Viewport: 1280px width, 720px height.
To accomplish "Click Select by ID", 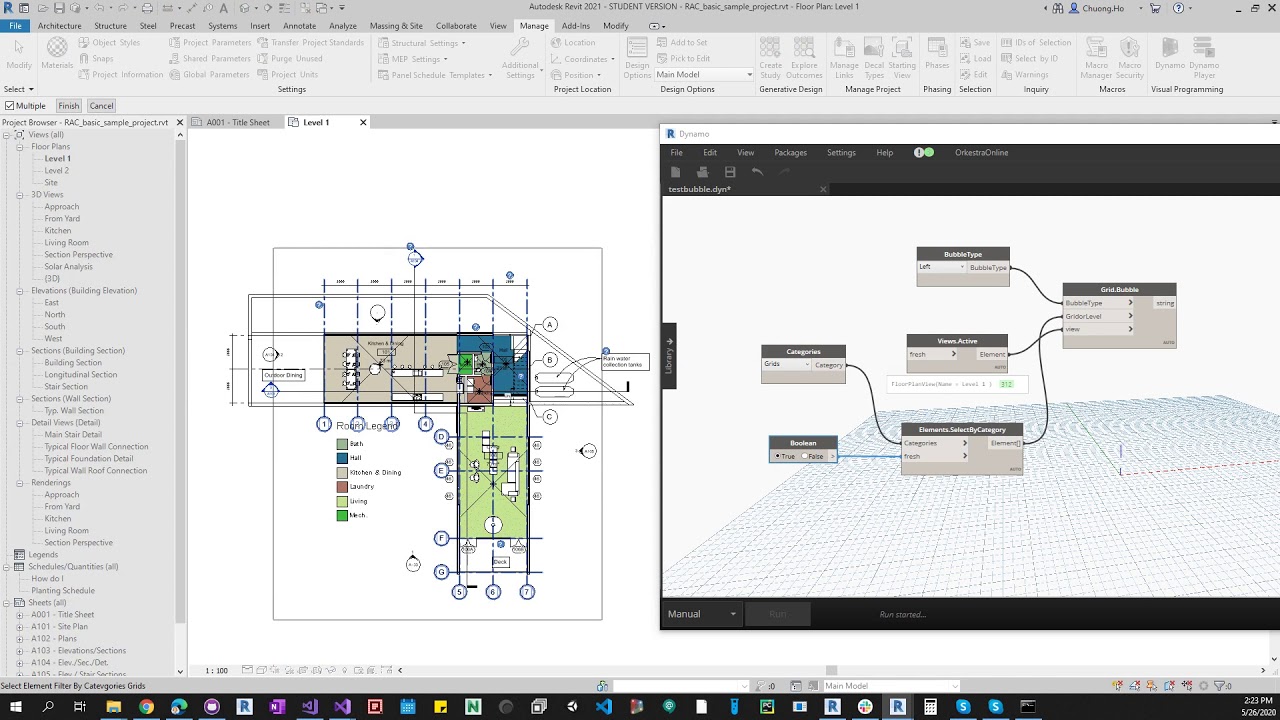I will pyautogui.click(x=1030, y=59).
